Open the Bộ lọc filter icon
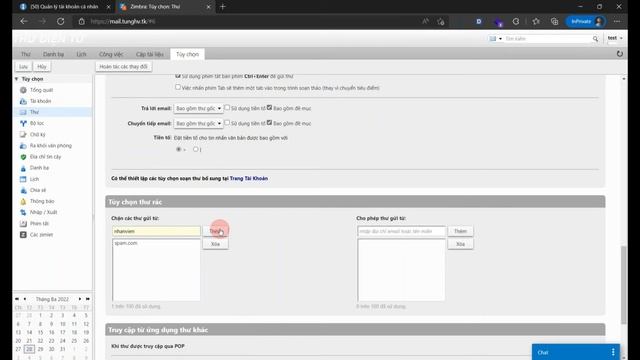The height and width of the screenshot is (360, 640). pyautogui.click(x=23, y=123)
